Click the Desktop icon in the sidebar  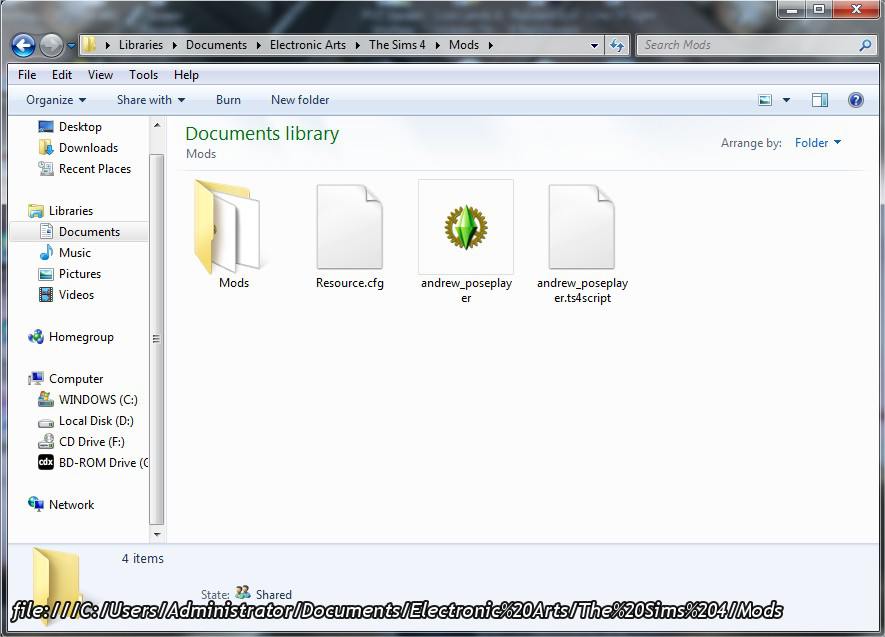click(x=46, y=126)
